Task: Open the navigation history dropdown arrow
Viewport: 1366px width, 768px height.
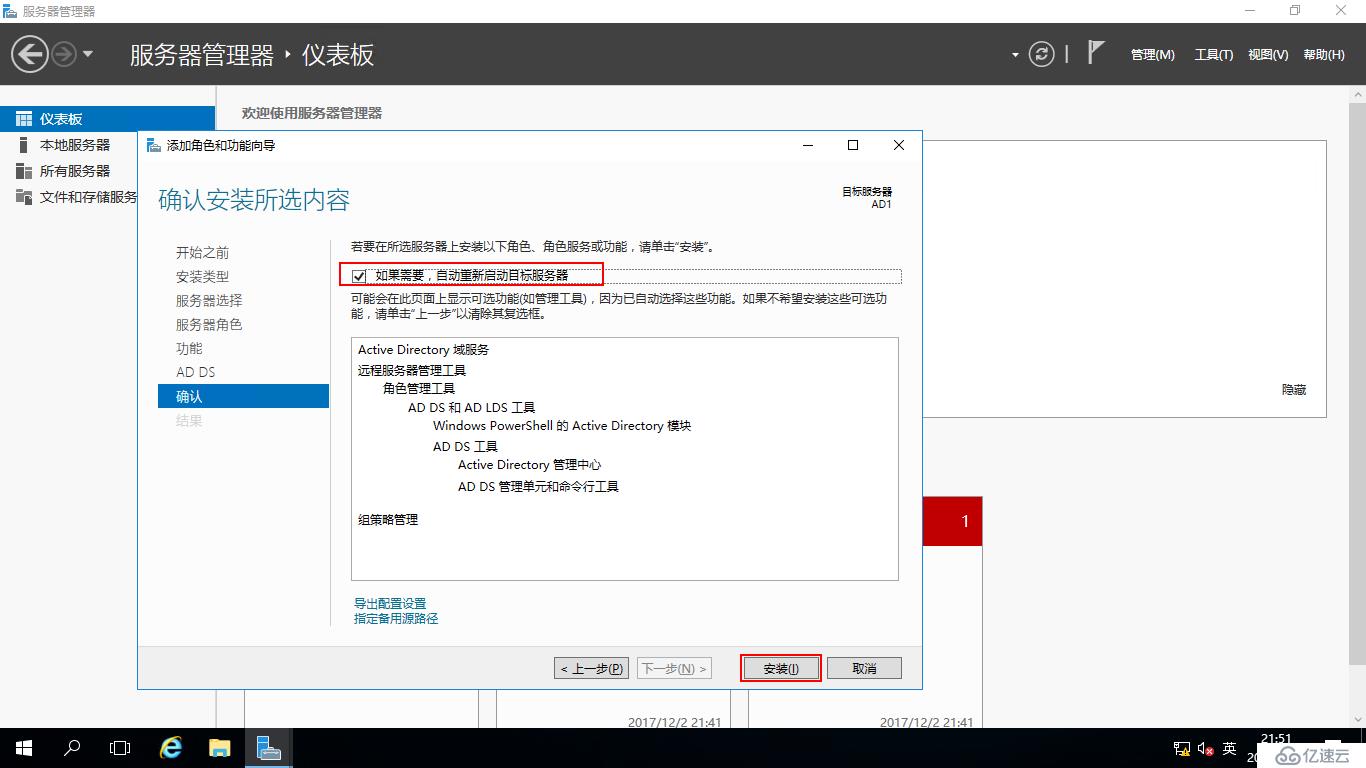Action: coord(88,54)
